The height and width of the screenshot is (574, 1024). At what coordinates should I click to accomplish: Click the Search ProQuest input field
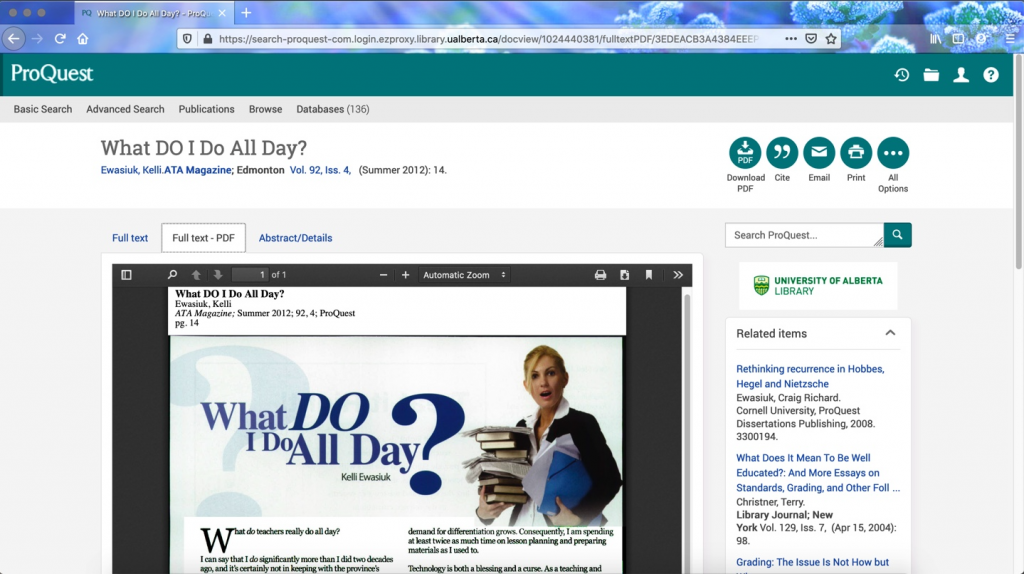tap(805, 235)
